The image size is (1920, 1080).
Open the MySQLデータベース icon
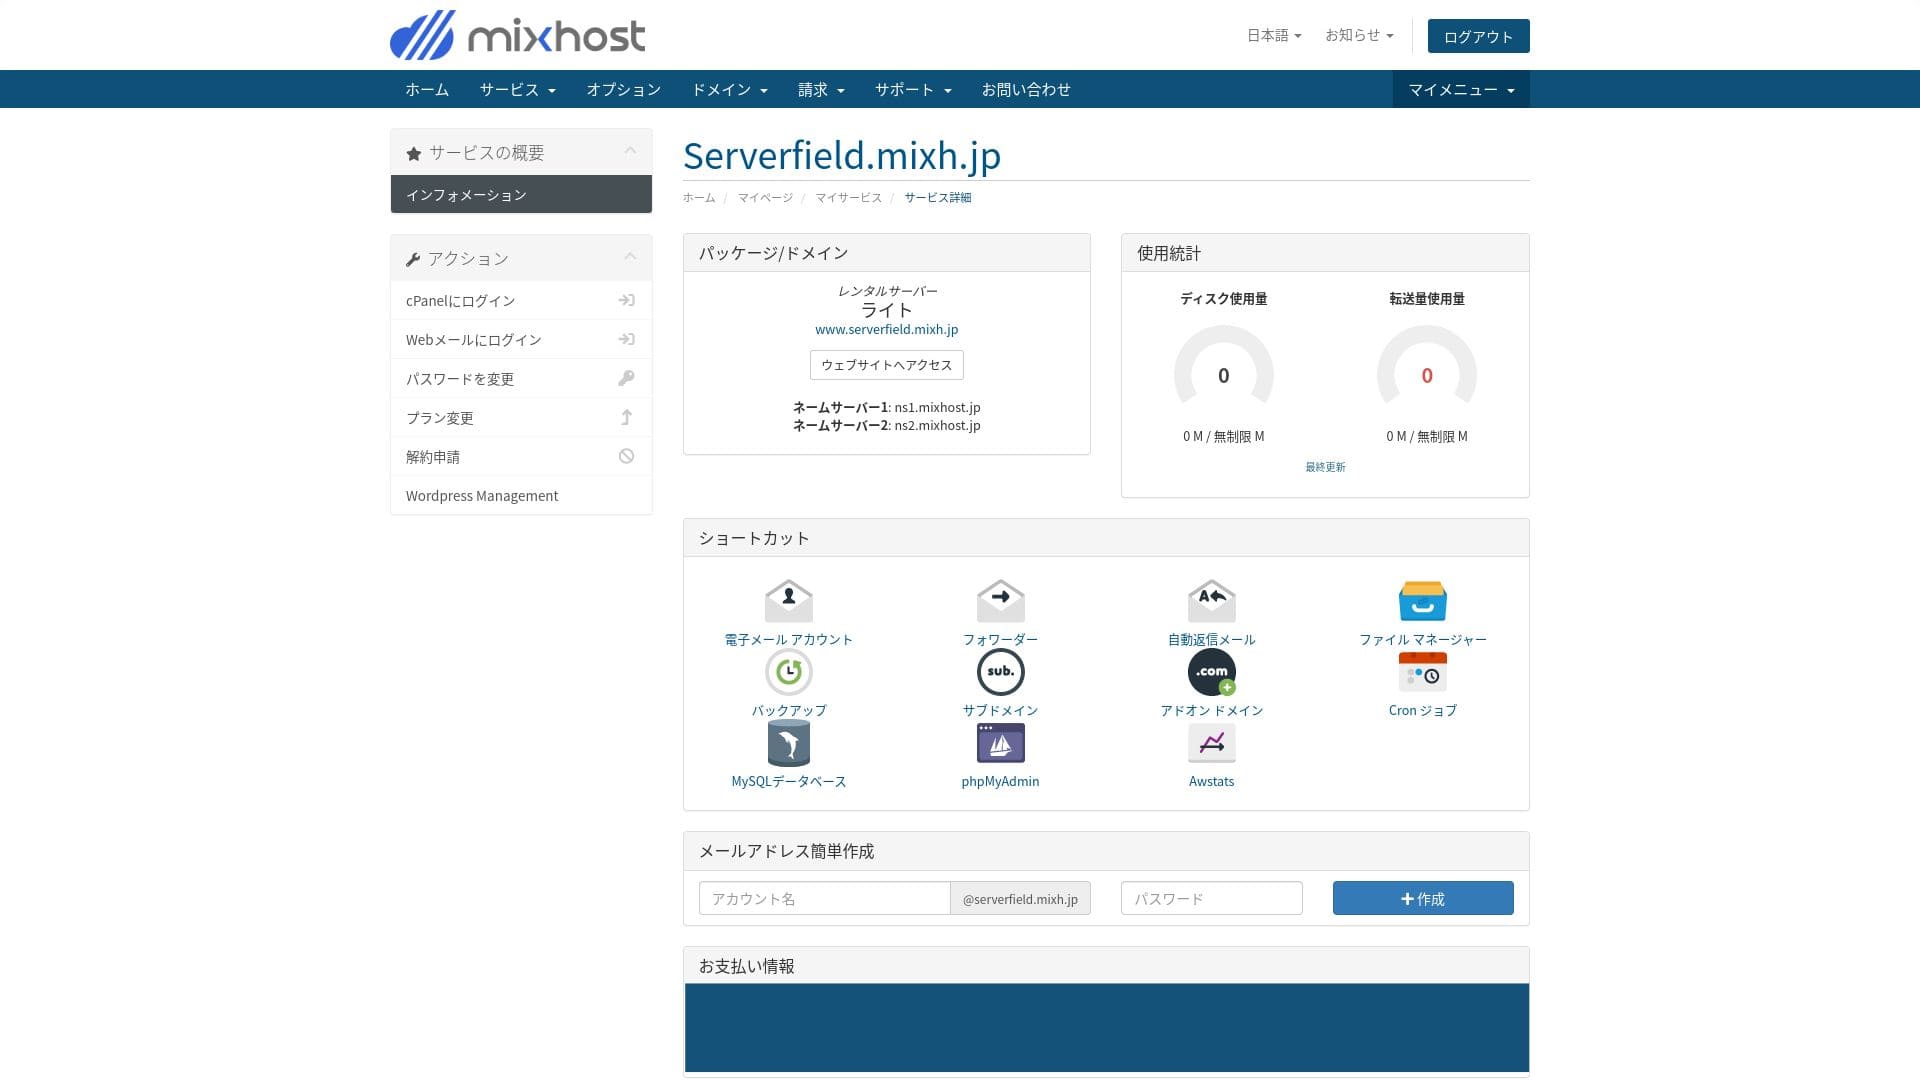[x=788, y=743]
